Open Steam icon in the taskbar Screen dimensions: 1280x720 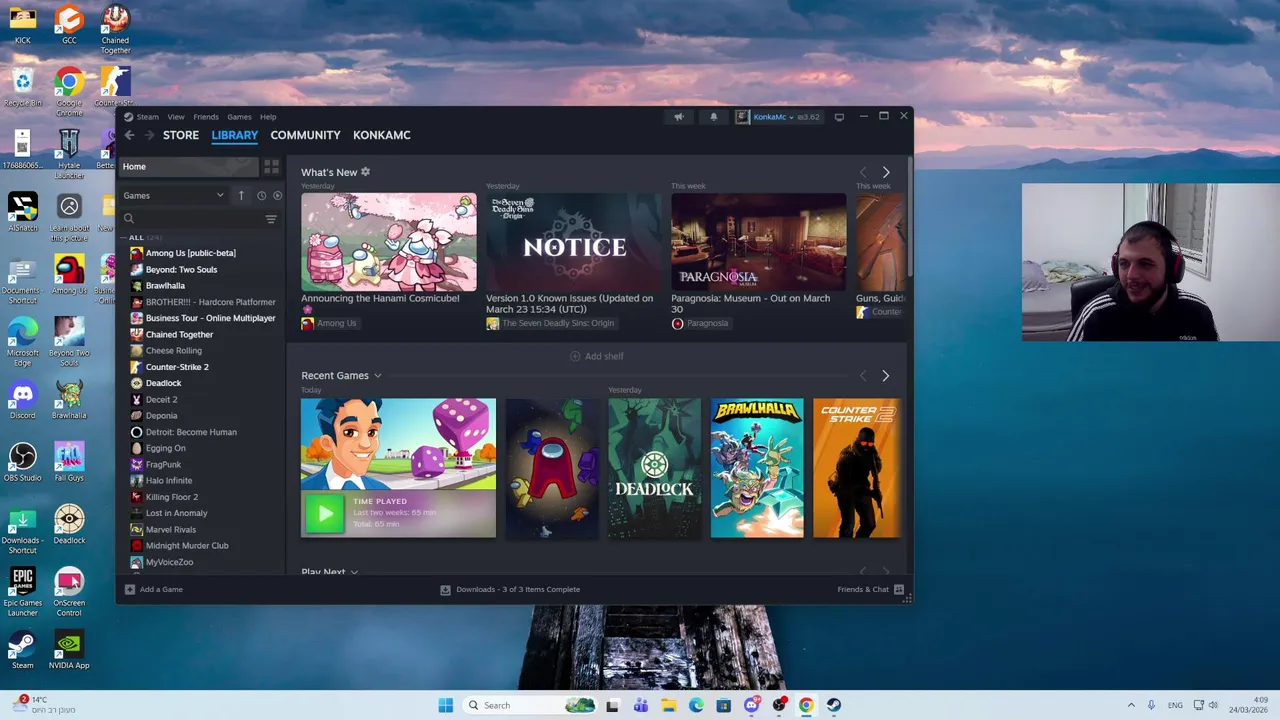tap(834, 705)
